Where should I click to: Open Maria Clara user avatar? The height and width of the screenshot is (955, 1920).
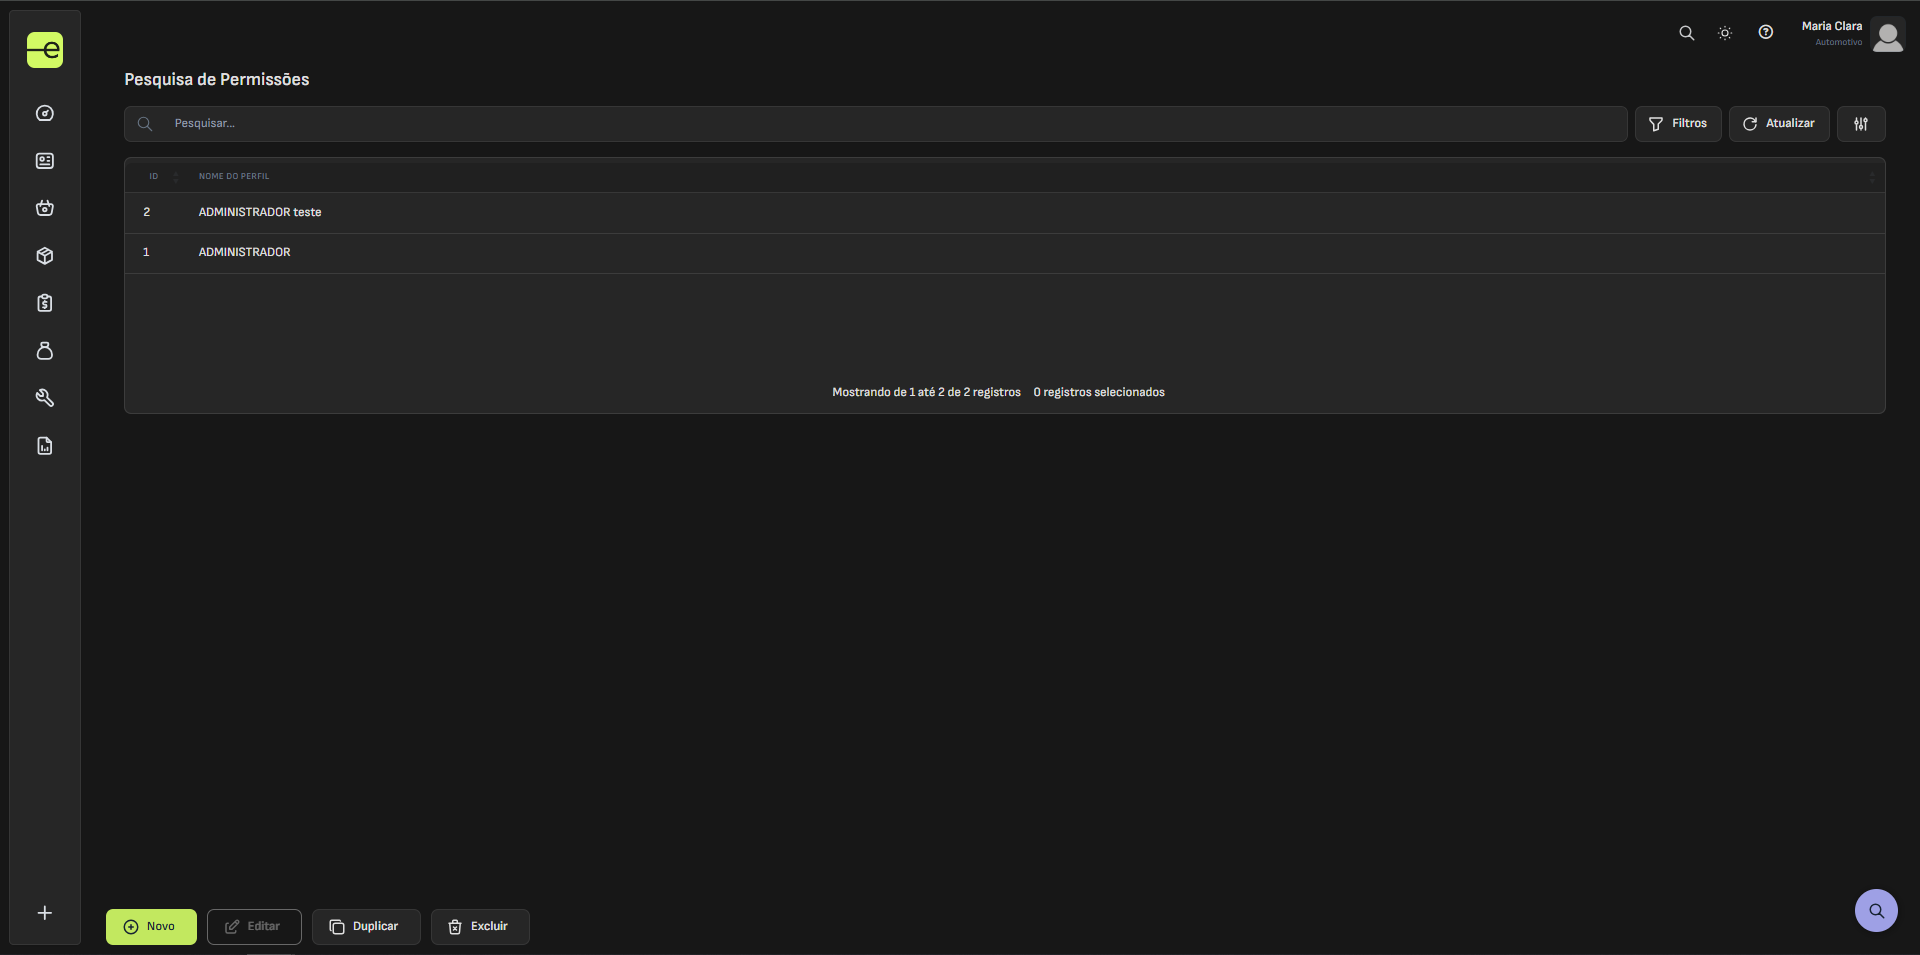pos(1888,35)
